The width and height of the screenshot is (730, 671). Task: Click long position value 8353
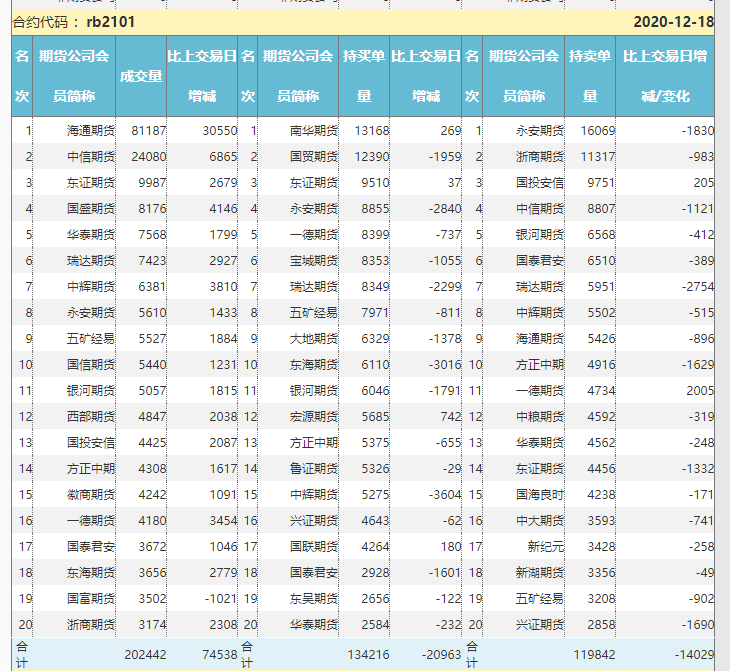(375, 261)
